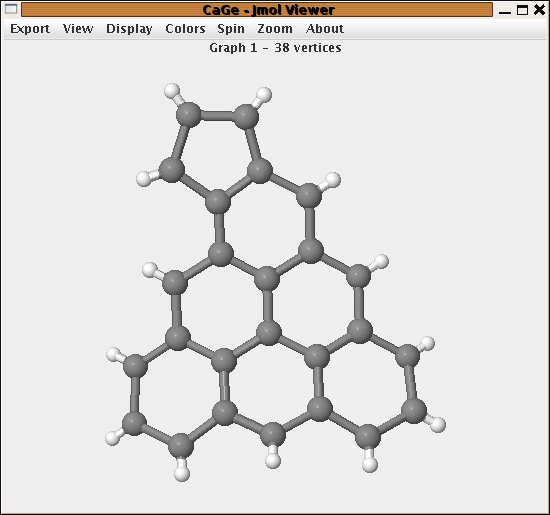This screenshot has width=550, height=515.
Task: Select the lowest hydrogen atom of the molecule
Action: [x=182, y=473]
